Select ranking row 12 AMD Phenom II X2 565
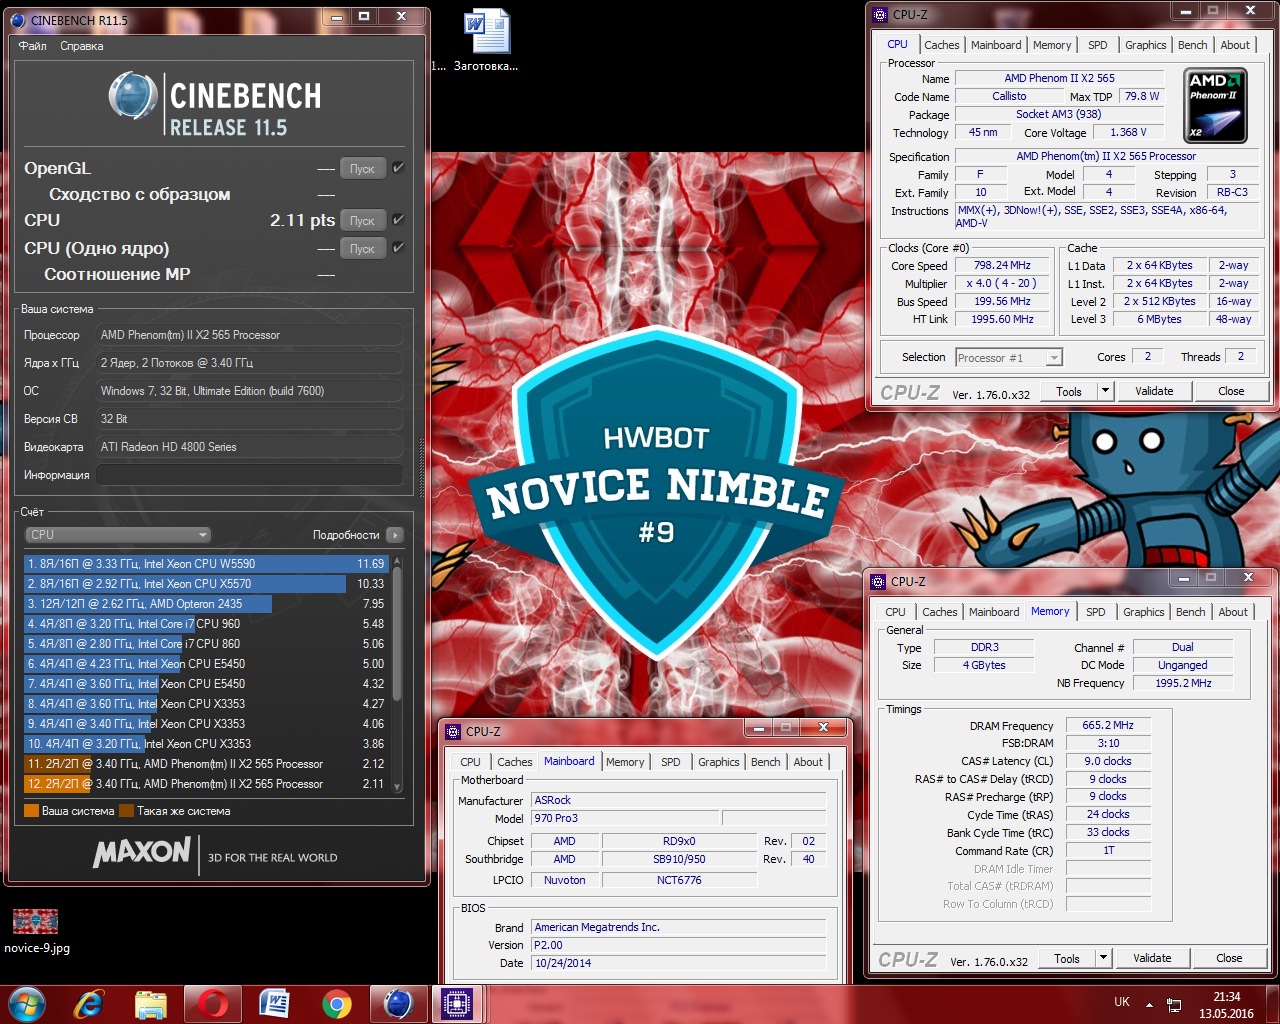Screen dimensions: 1280x1024 click(x=206, y=784)
